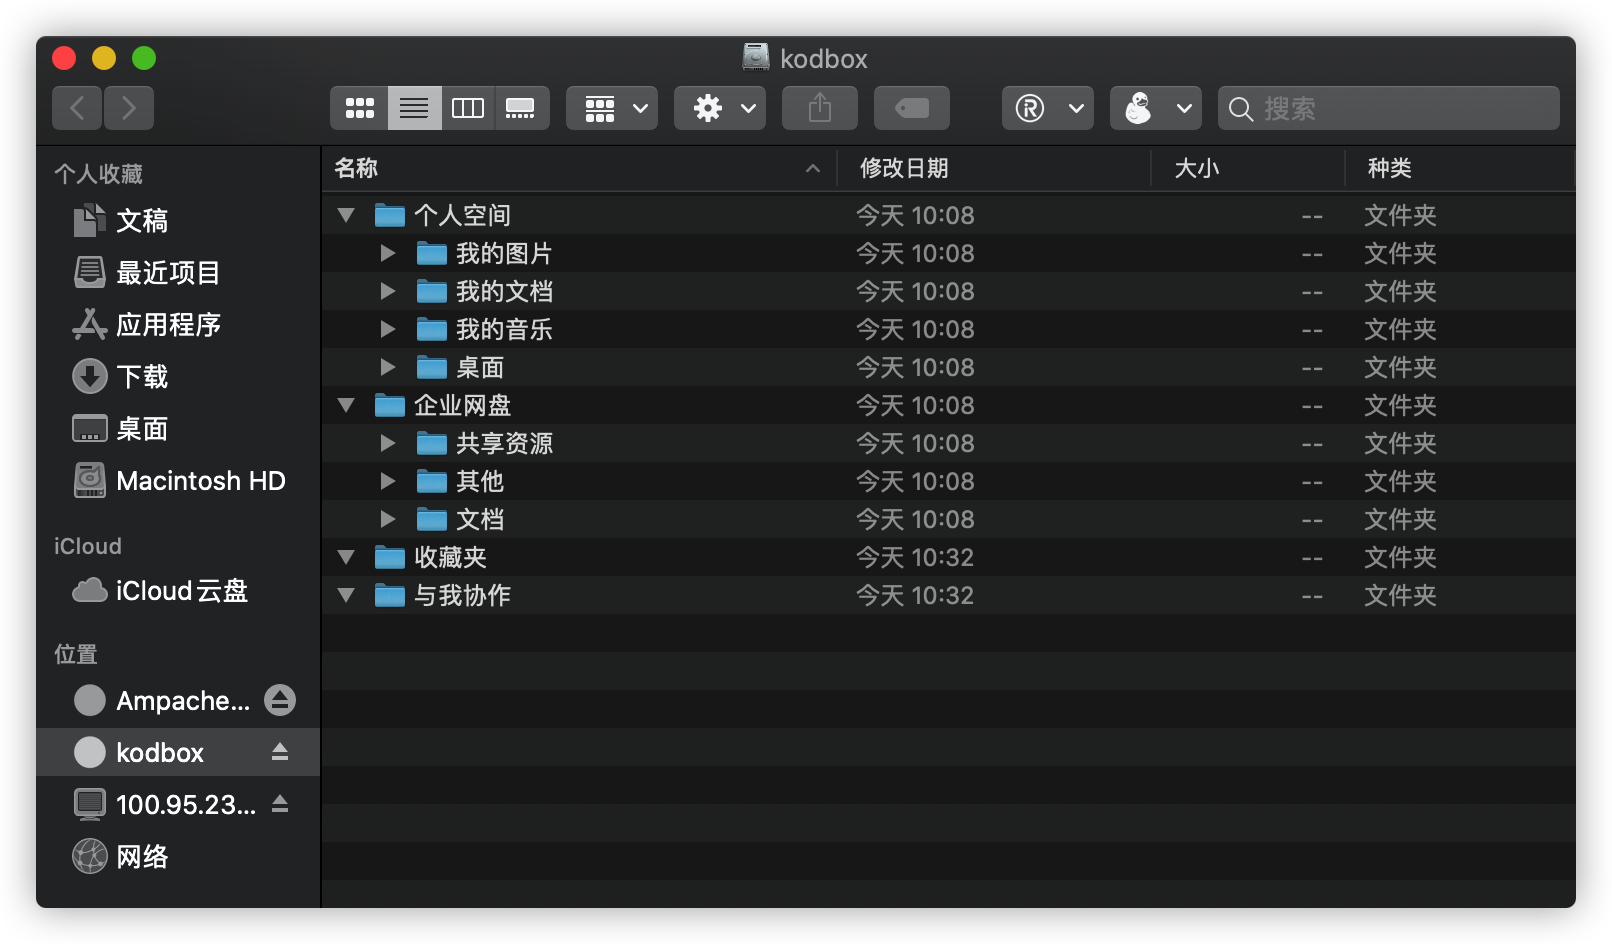Expand the 文档 folder

pos(388,519)
